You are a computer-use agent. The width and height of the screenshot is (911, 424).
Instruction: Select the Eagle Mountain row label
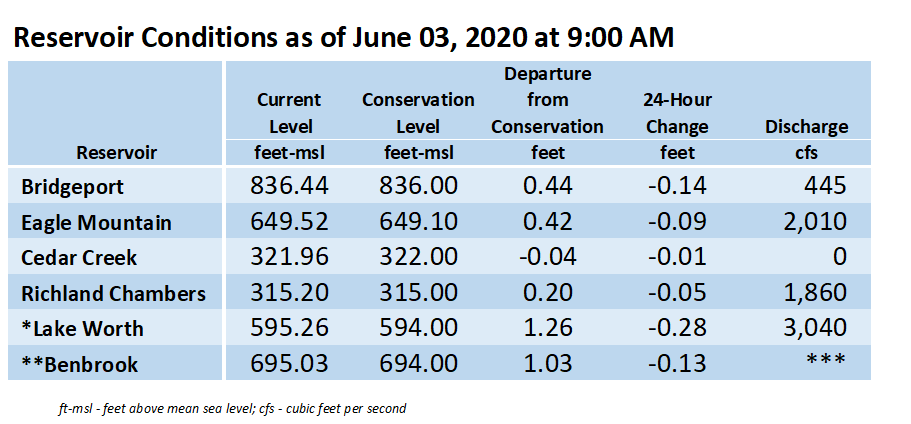[x=96, y=223]
